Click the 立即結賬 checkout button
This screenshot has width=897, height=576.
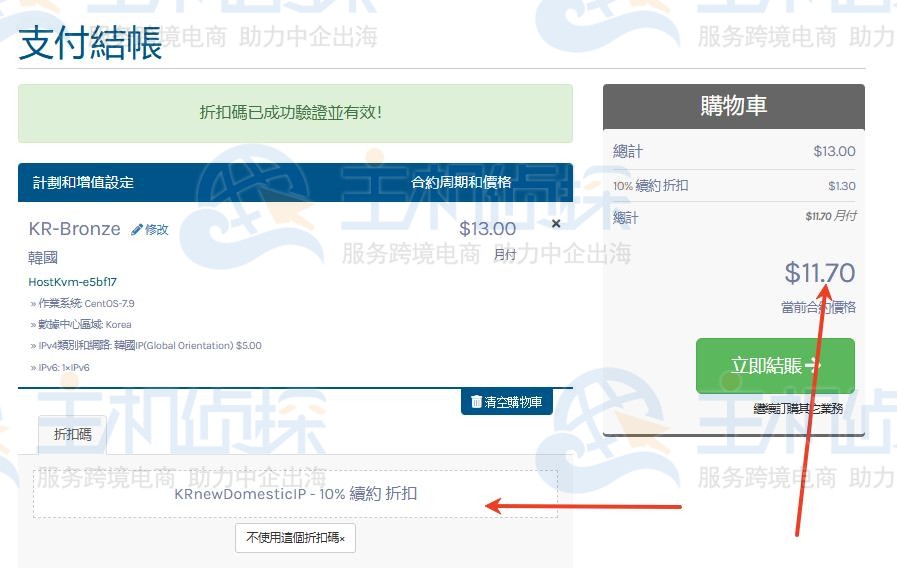point(775,366)
